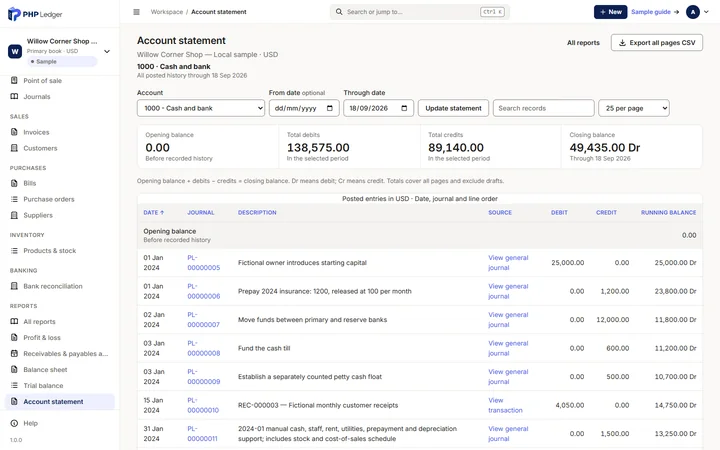The image size is (720, 450).
Task: Open journal PL-00000010
Action: (203, 405)
